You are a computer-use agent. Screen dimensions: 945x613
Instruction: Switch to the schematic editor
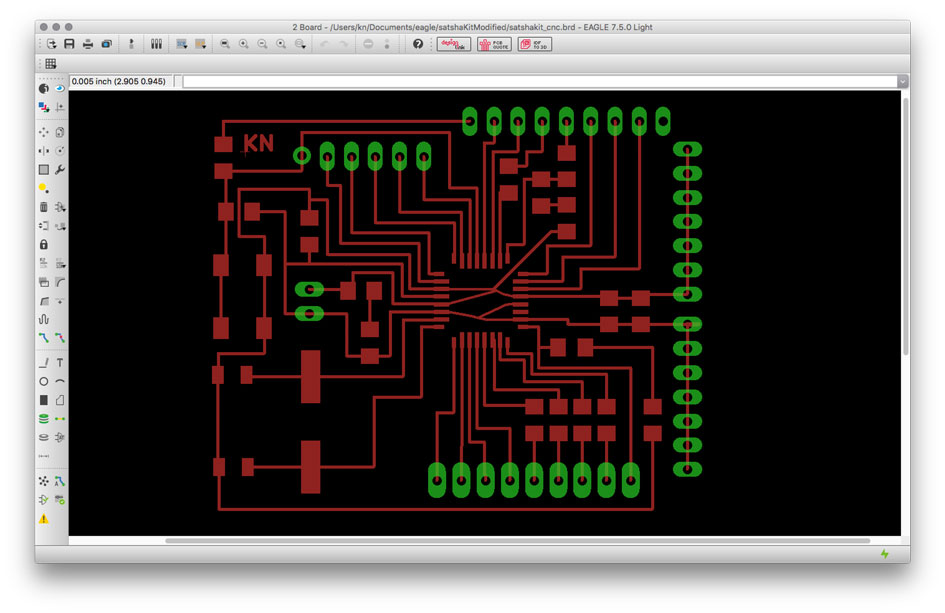(131, 44)
